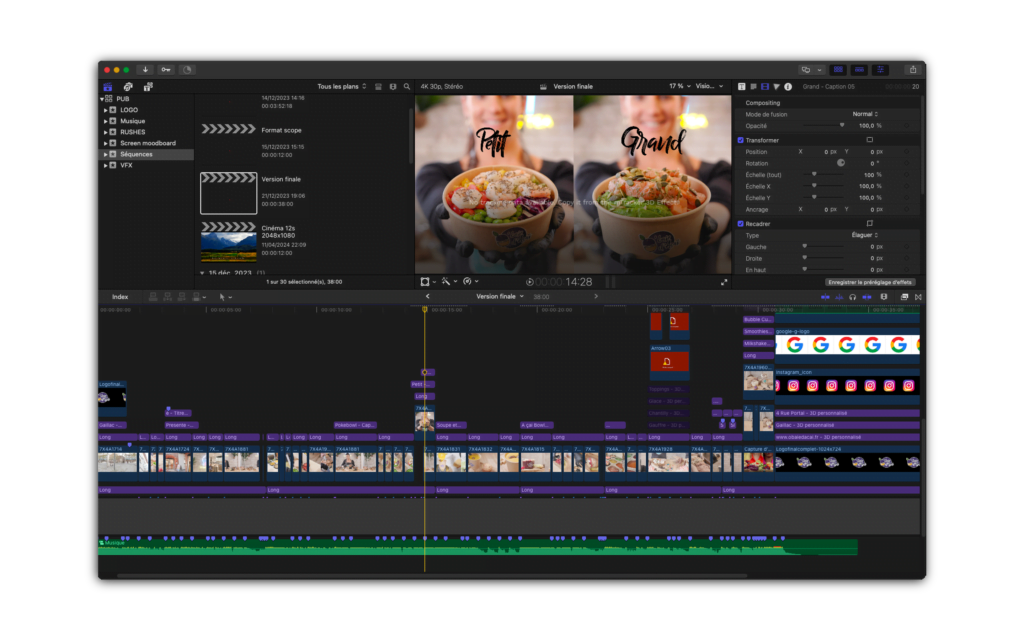The width and height of the screenshot is (1024, 640).
Task: Select the Version finale project thumbnail
Action: point(229,193)
